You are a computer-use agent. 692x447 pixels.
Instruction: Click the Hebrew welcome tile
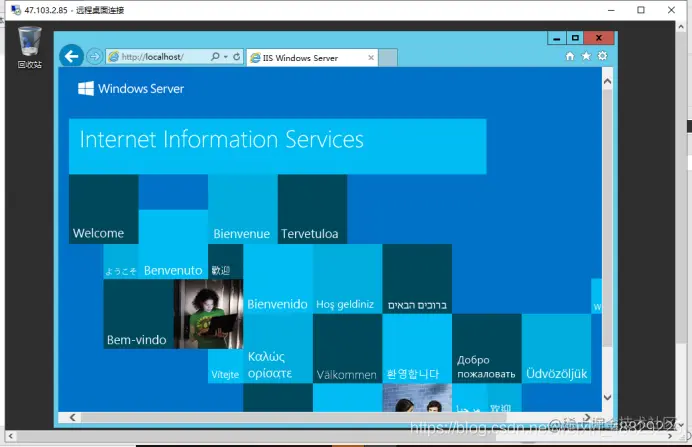tap(417, 278)
